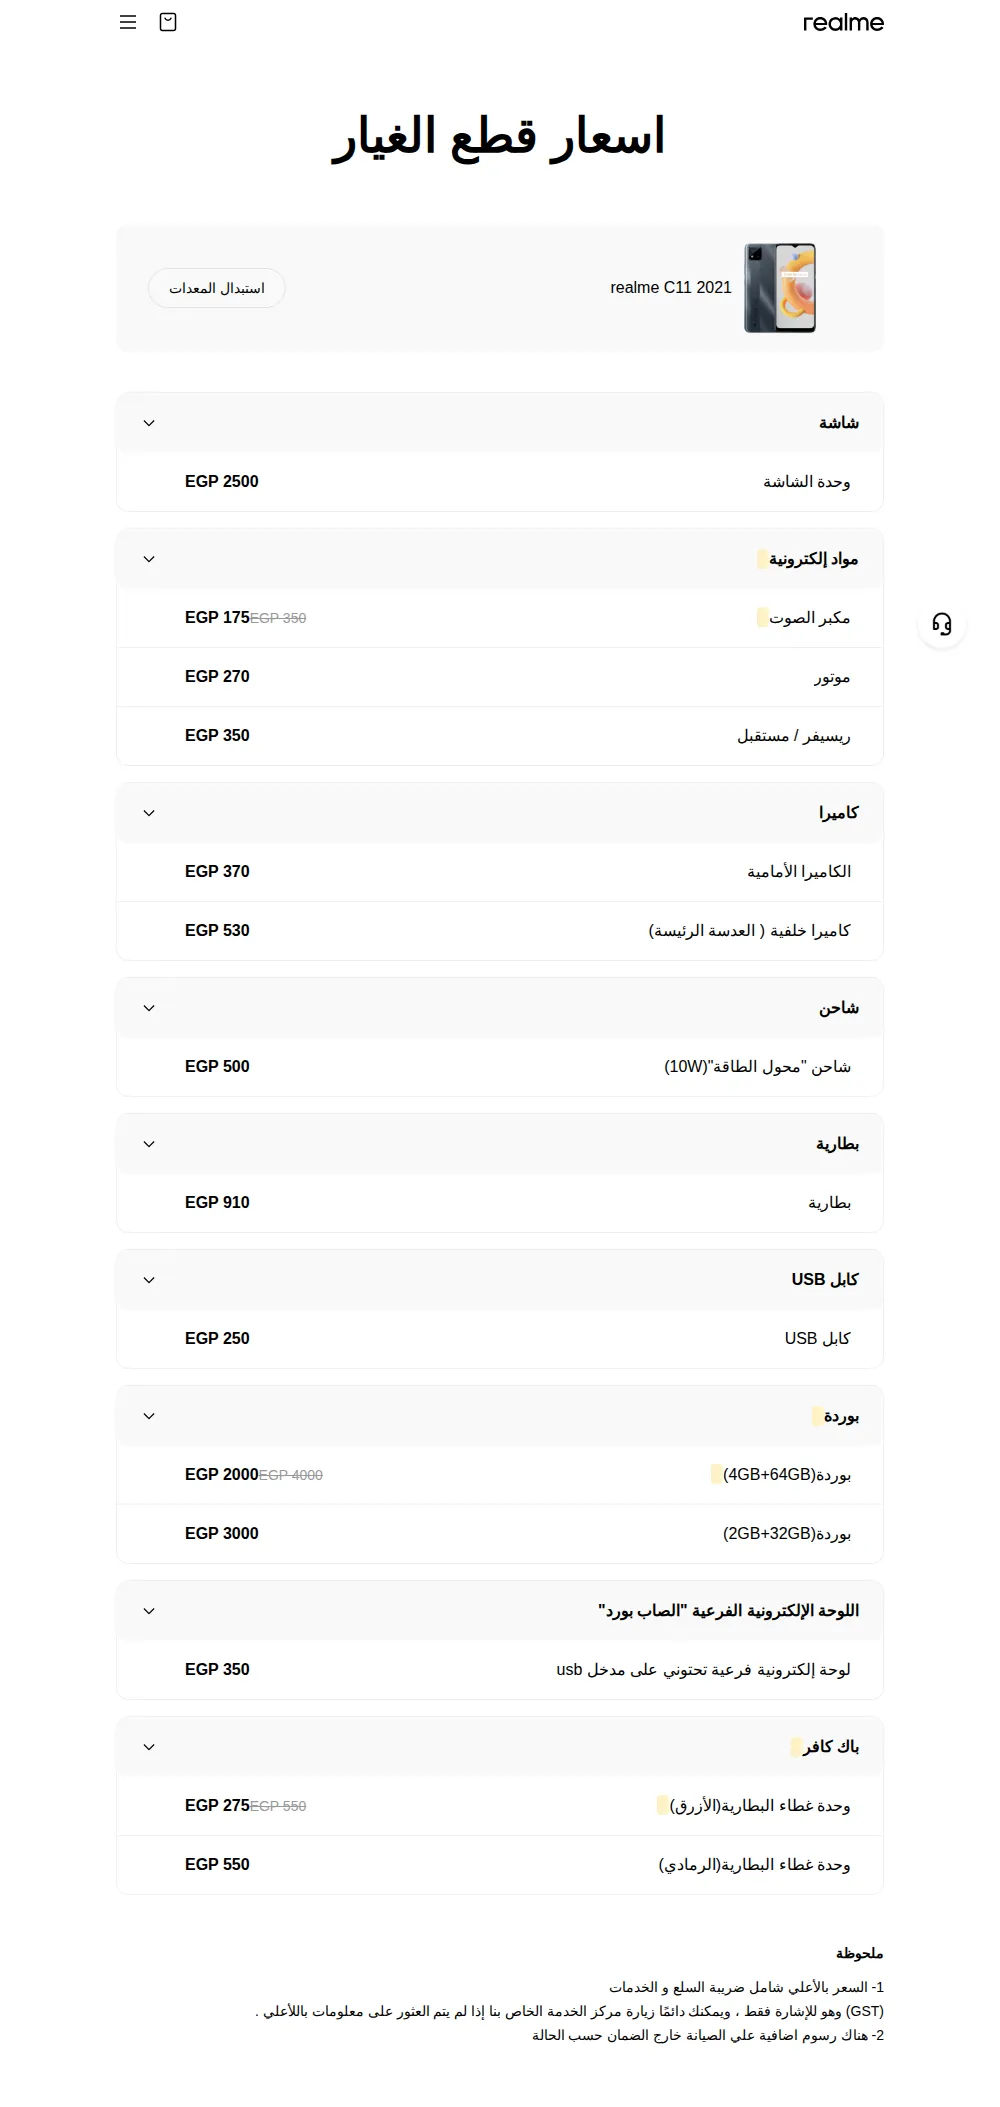Collapse the مواد إلكترونية section chevron
Screen dimensions: 1000x2107
[149, 559]
